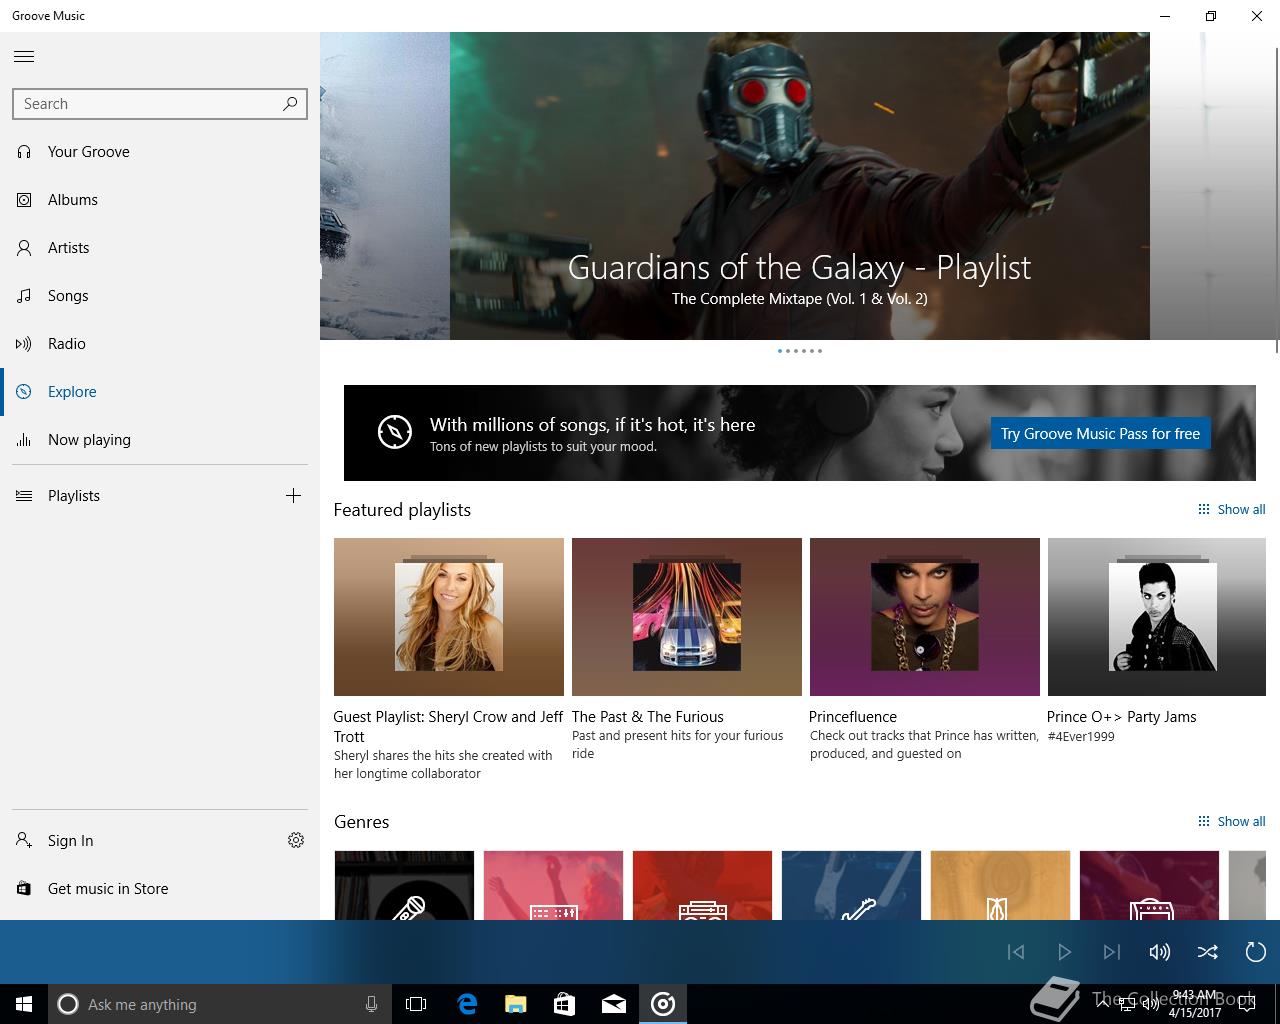Screen dimensions: 1280x1024
Task: Open Settings gear icon
Action: pos(296,840)
